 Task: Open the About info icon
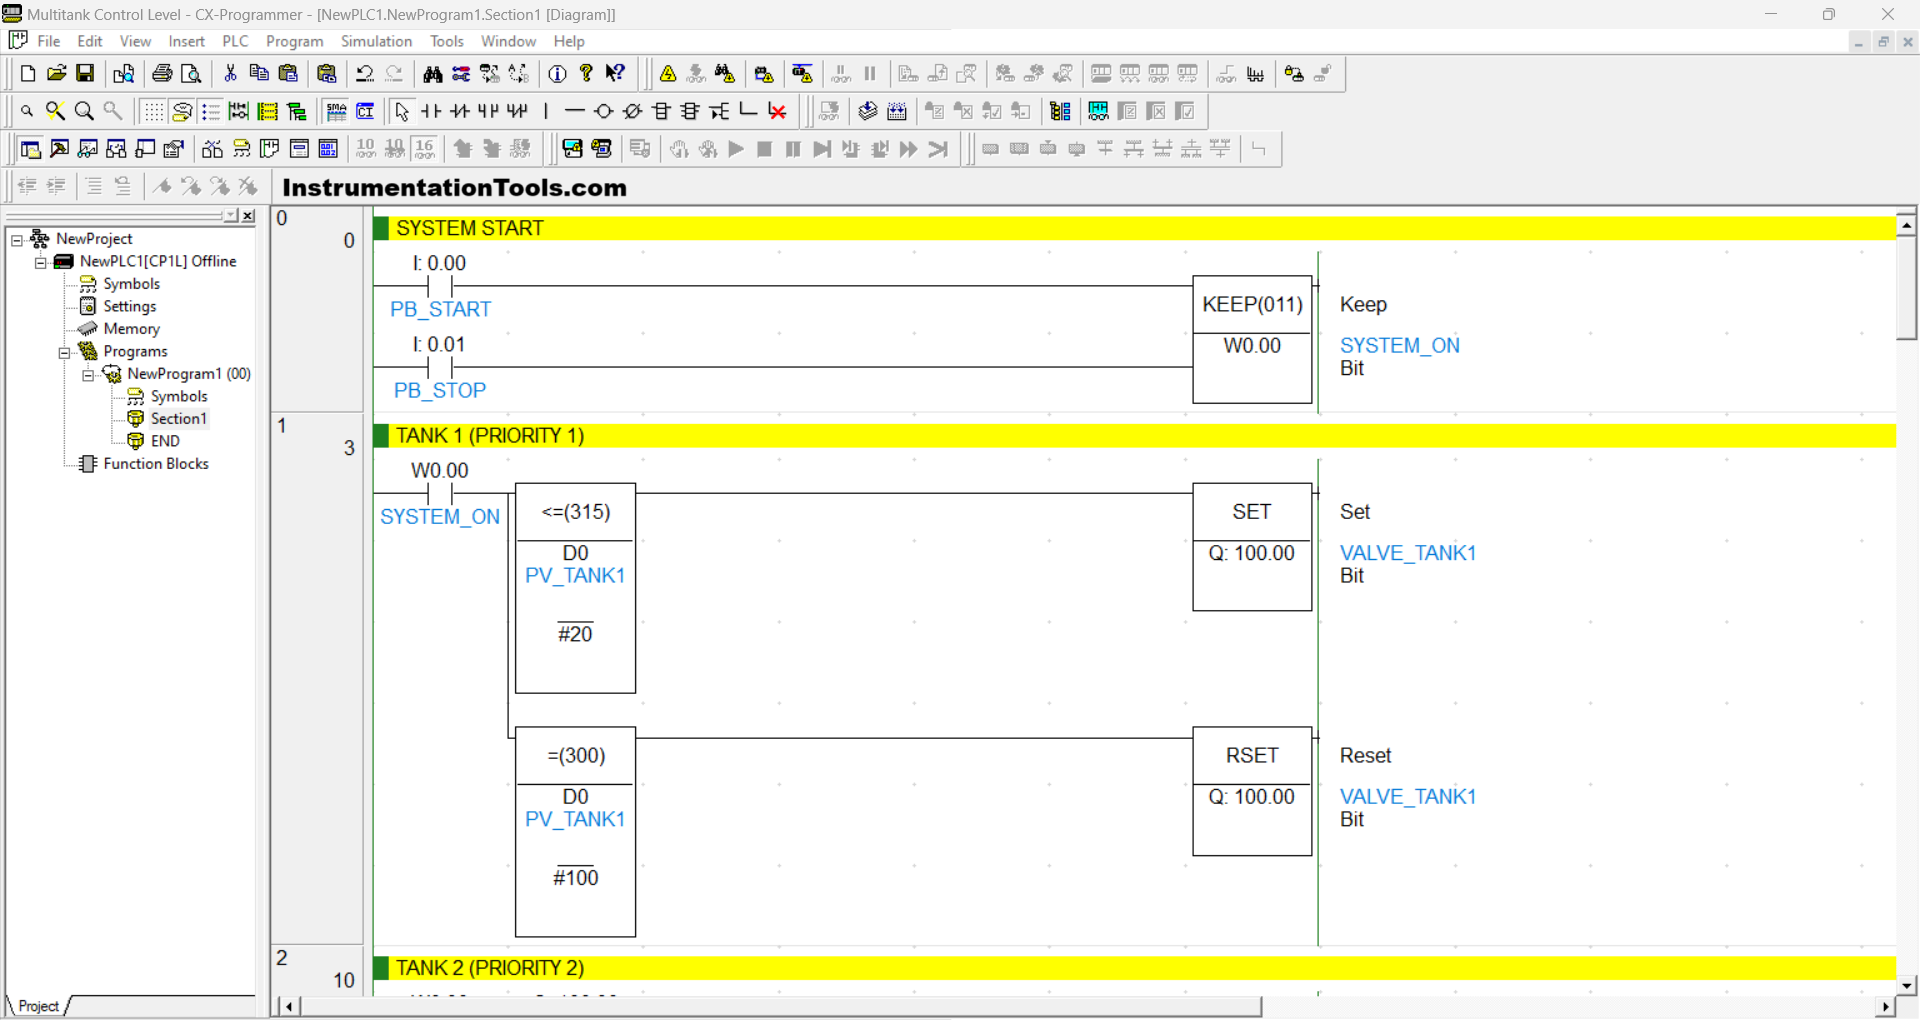pos(558,74)
